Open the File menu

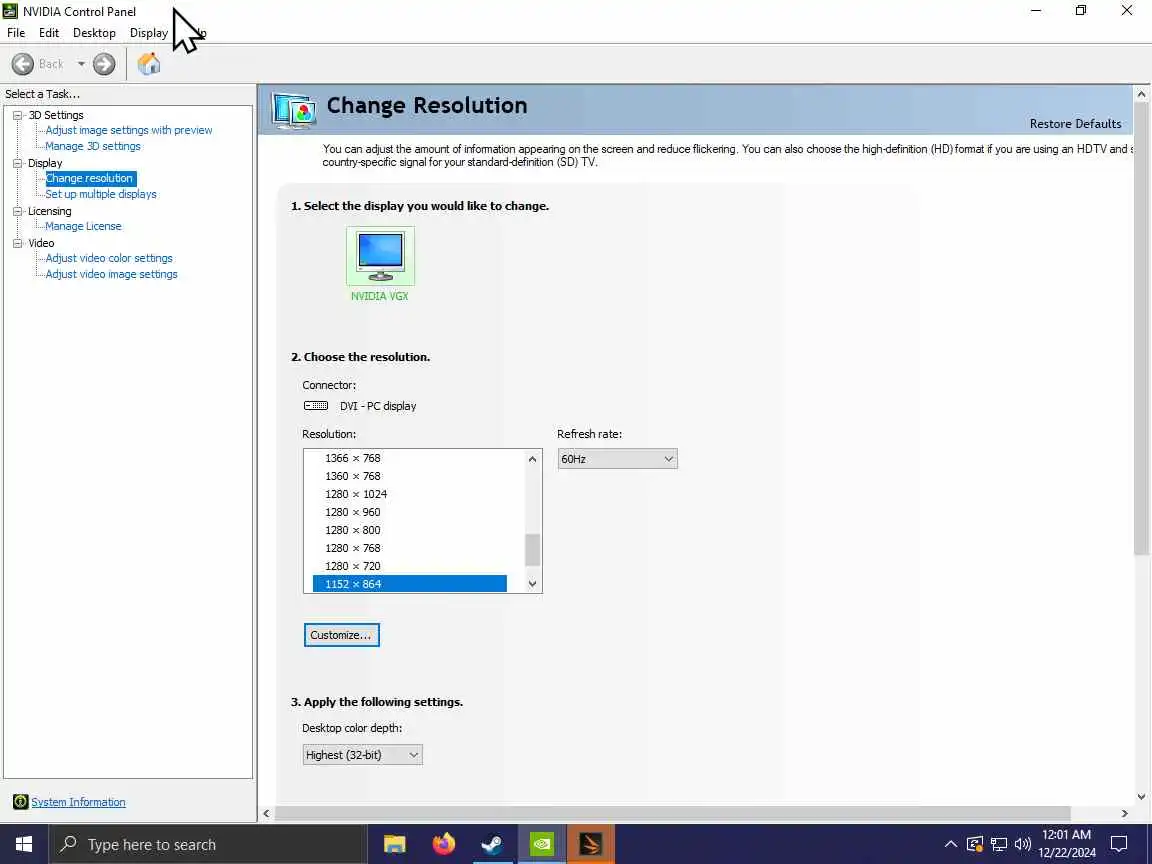(16, 33)
